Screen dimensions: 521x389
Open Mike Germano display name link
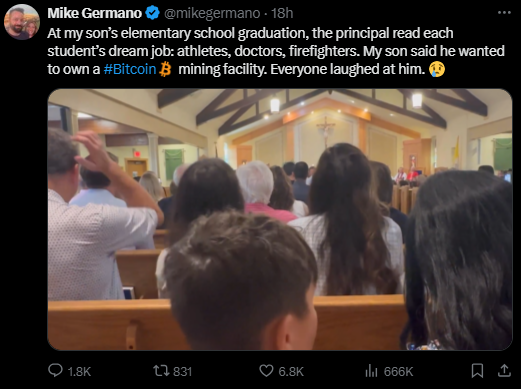95,13
